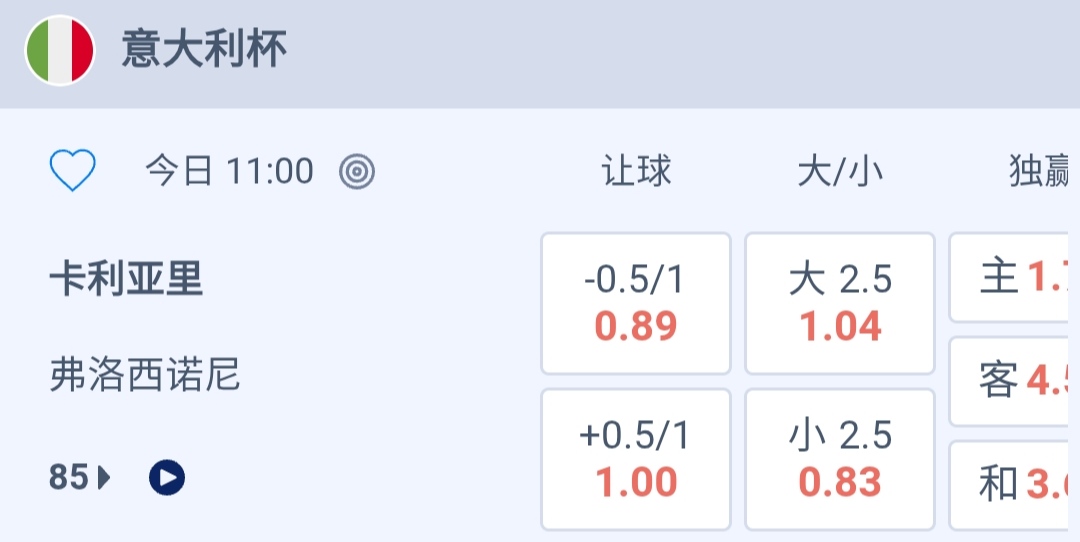Choose 小 2.5 under odds 0.83
Image resolution: width=1080 pixels, height=542 pixels.
click(x=840, y=459)
